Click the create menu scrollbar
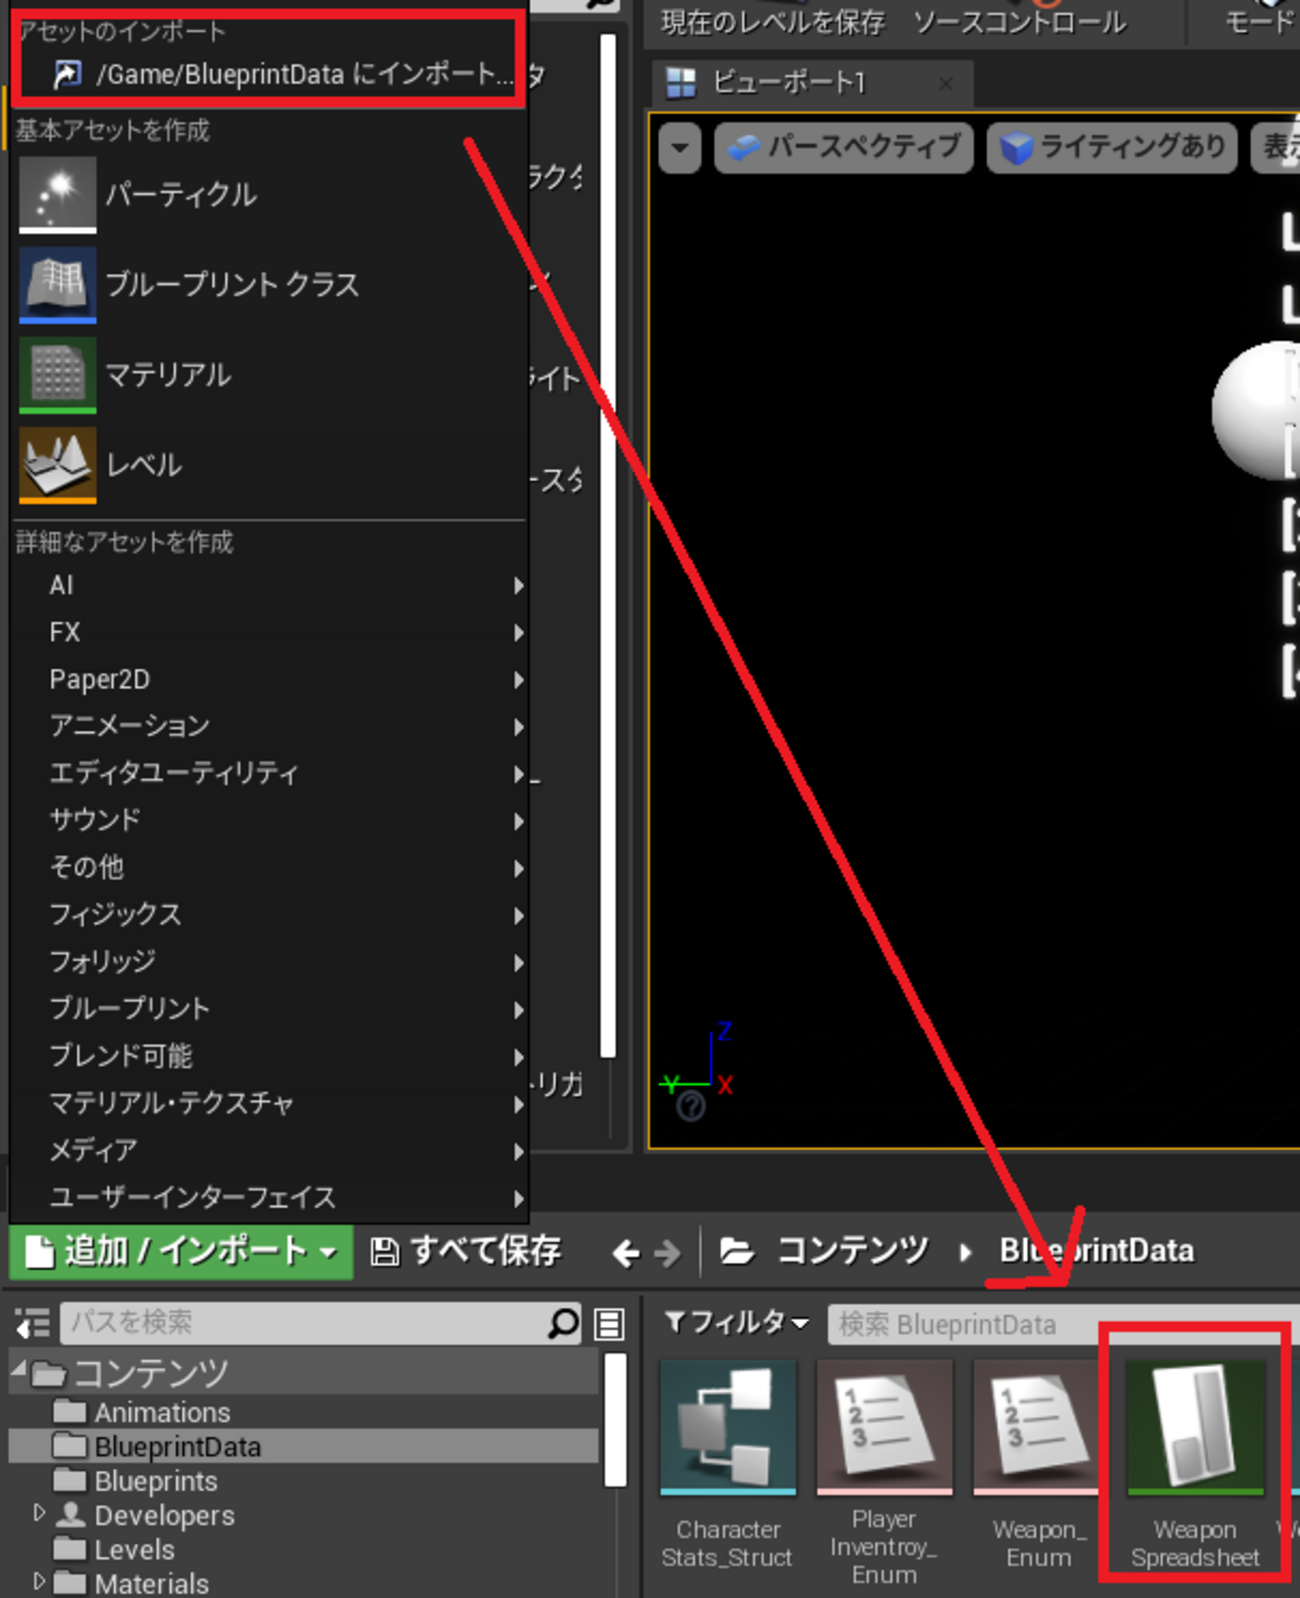This screenshot has width=1300, height=1598. tap(608, 546)
